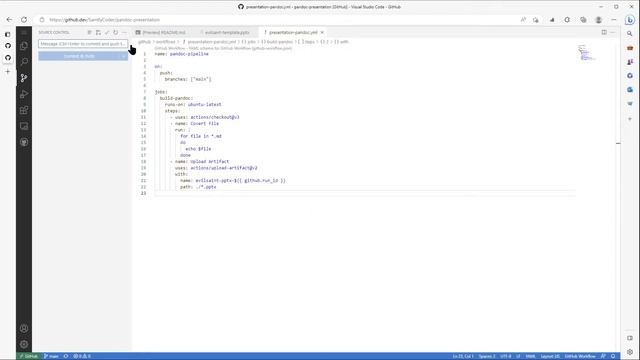Reload the browser page

tap(24, 20)
